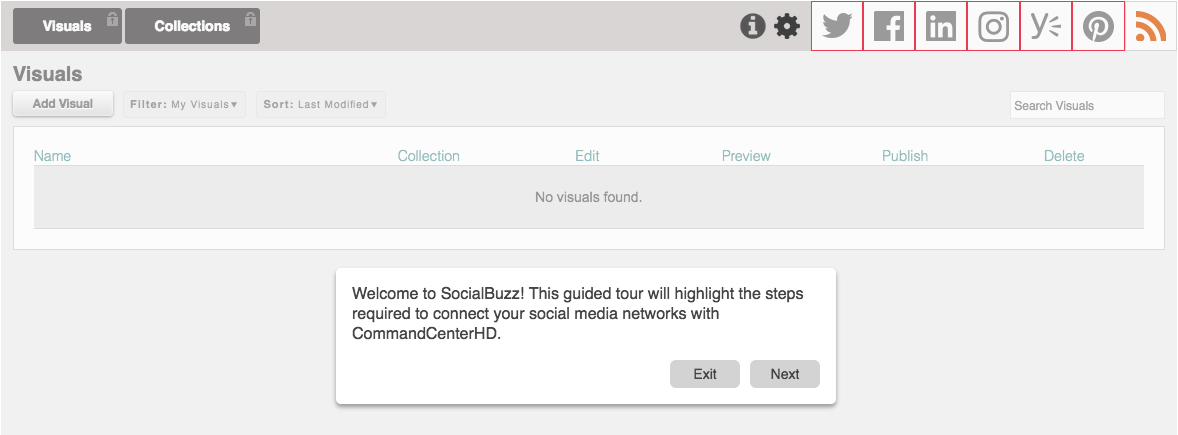Select the Facebook network icon

pos(889,26)
